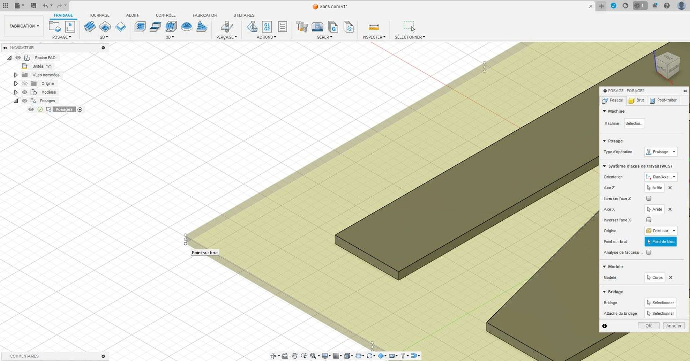Screen dimensions: 690x361
Task: Open the Origine dropdown in the setup dialog
Action: (661, 231)
